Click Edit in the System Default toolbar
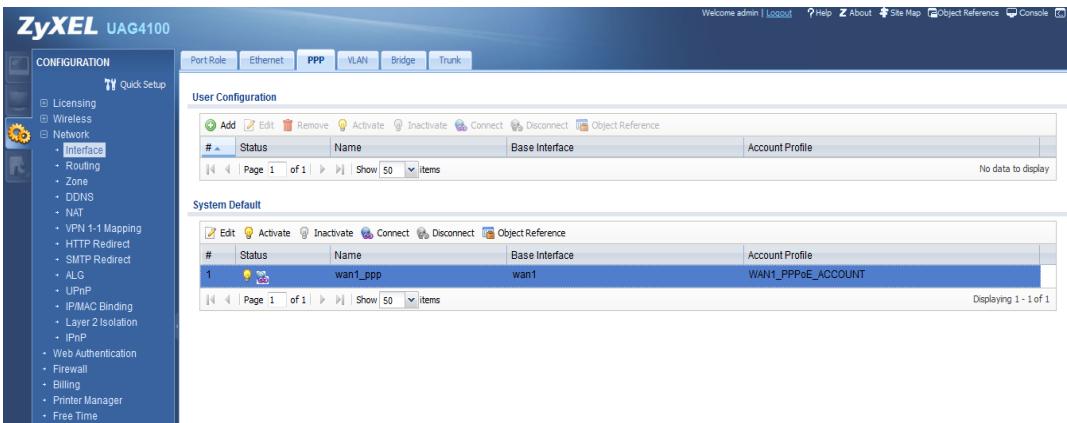The image size is (1067, 423). (x=220, y=233)
